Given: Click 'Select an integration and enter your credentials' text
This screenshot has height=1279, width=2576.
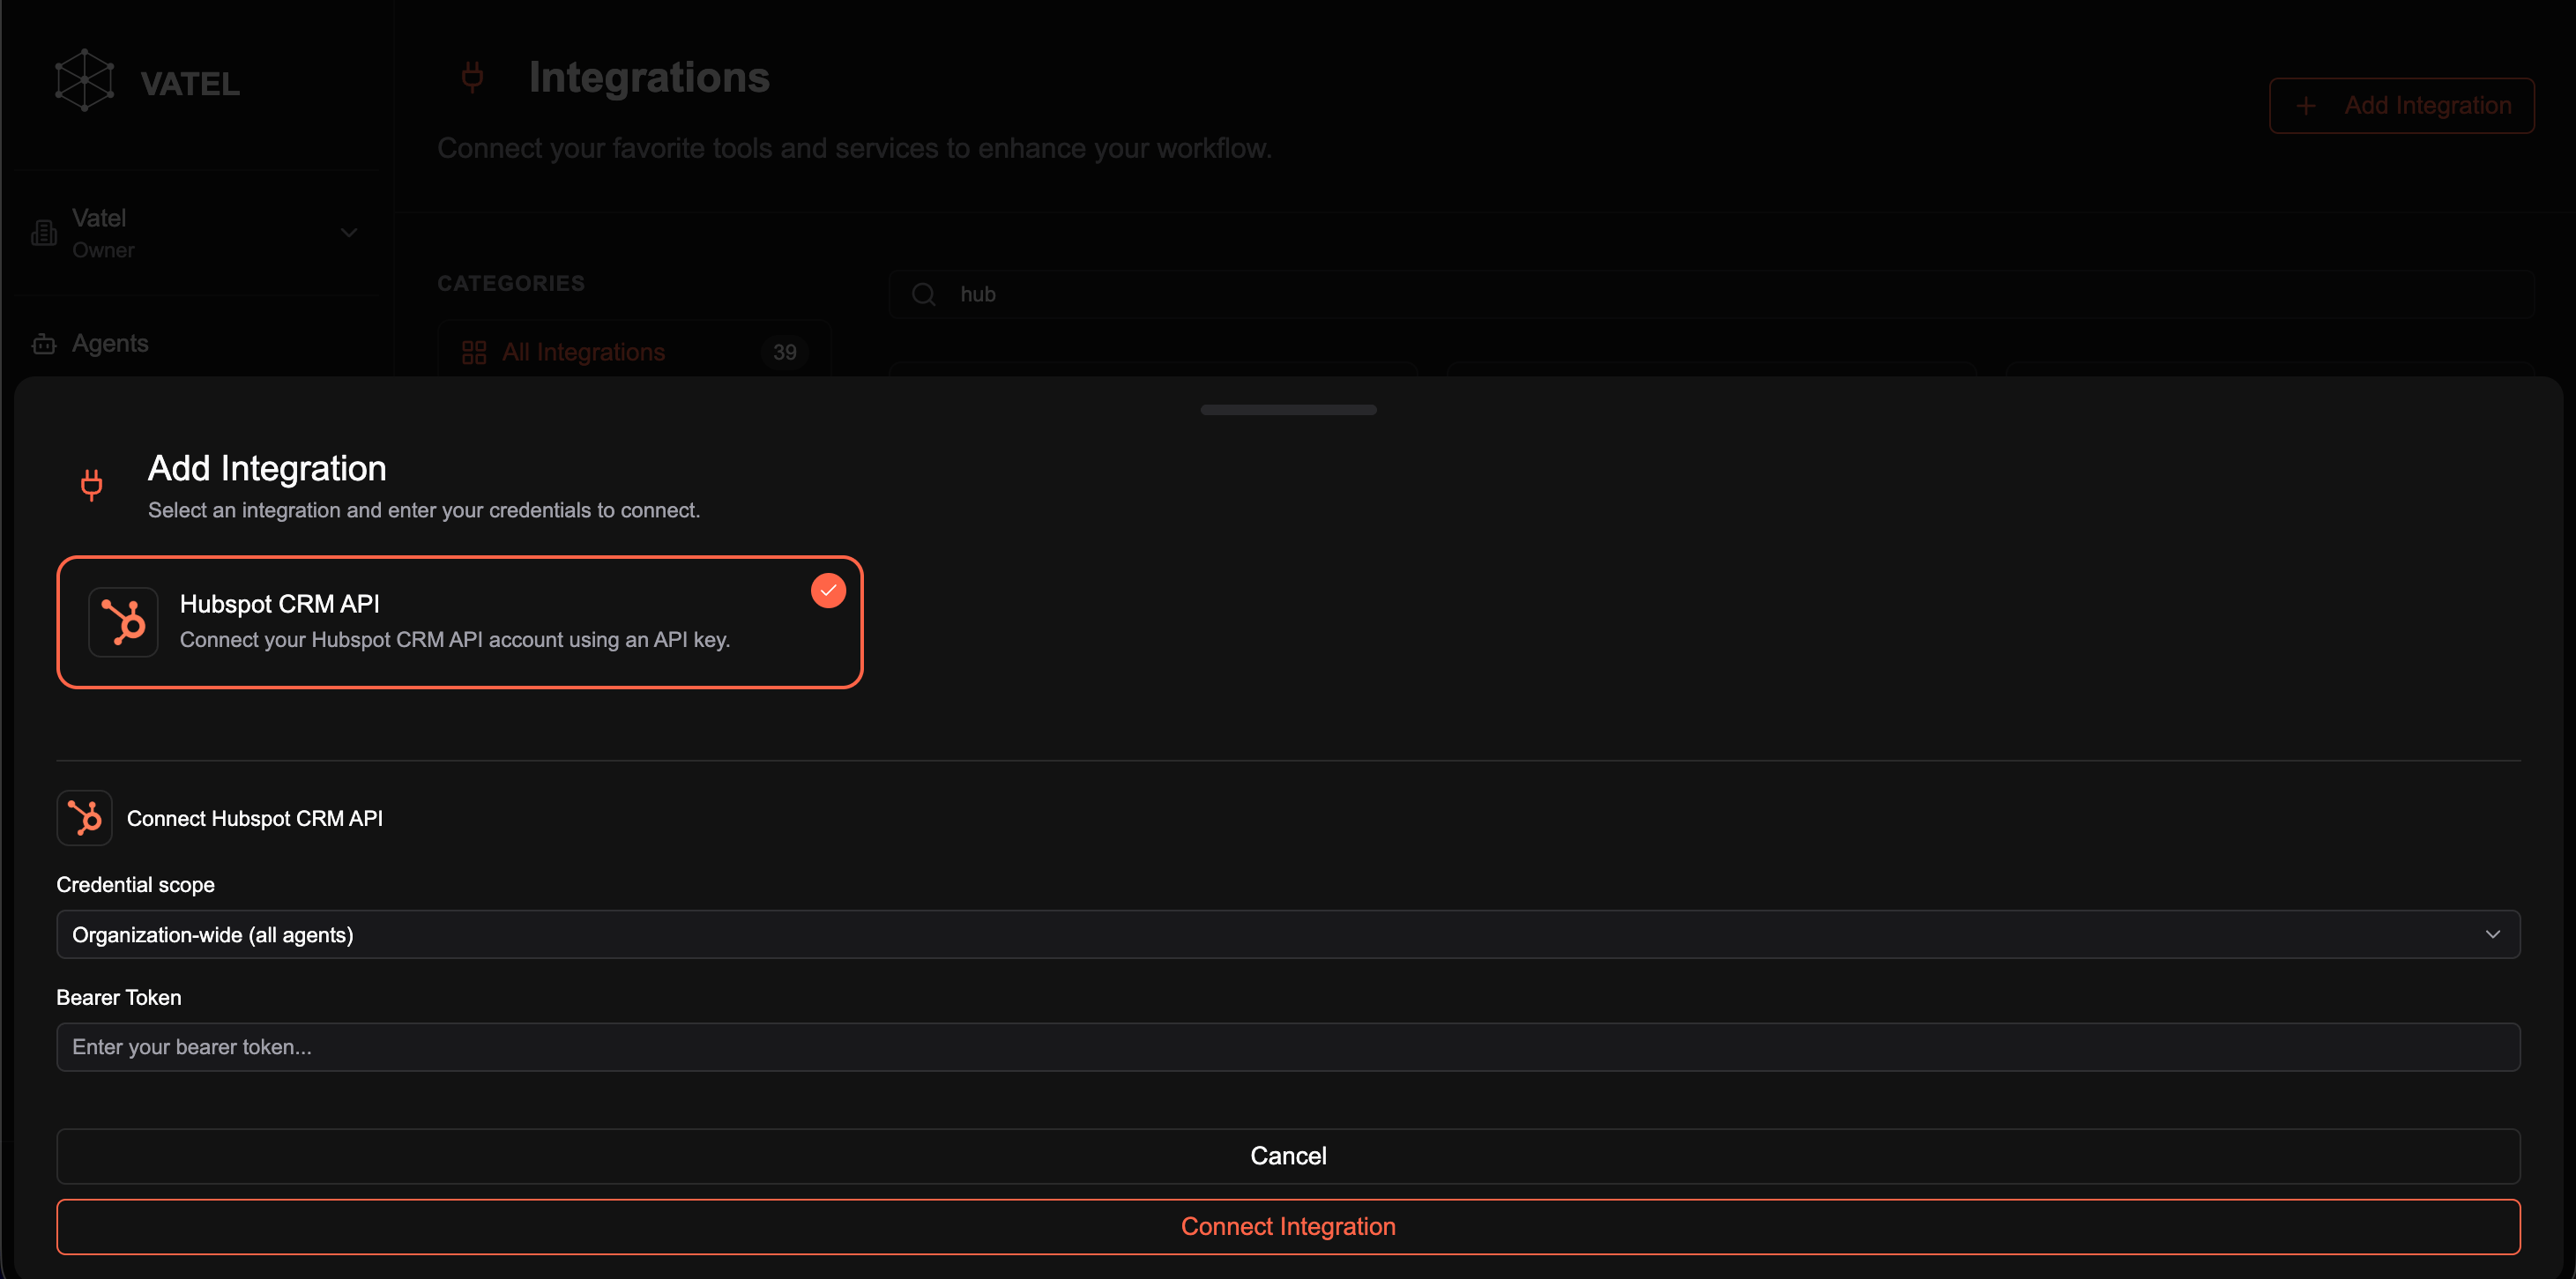Looking at the screenshot, I should click(424, 510).
